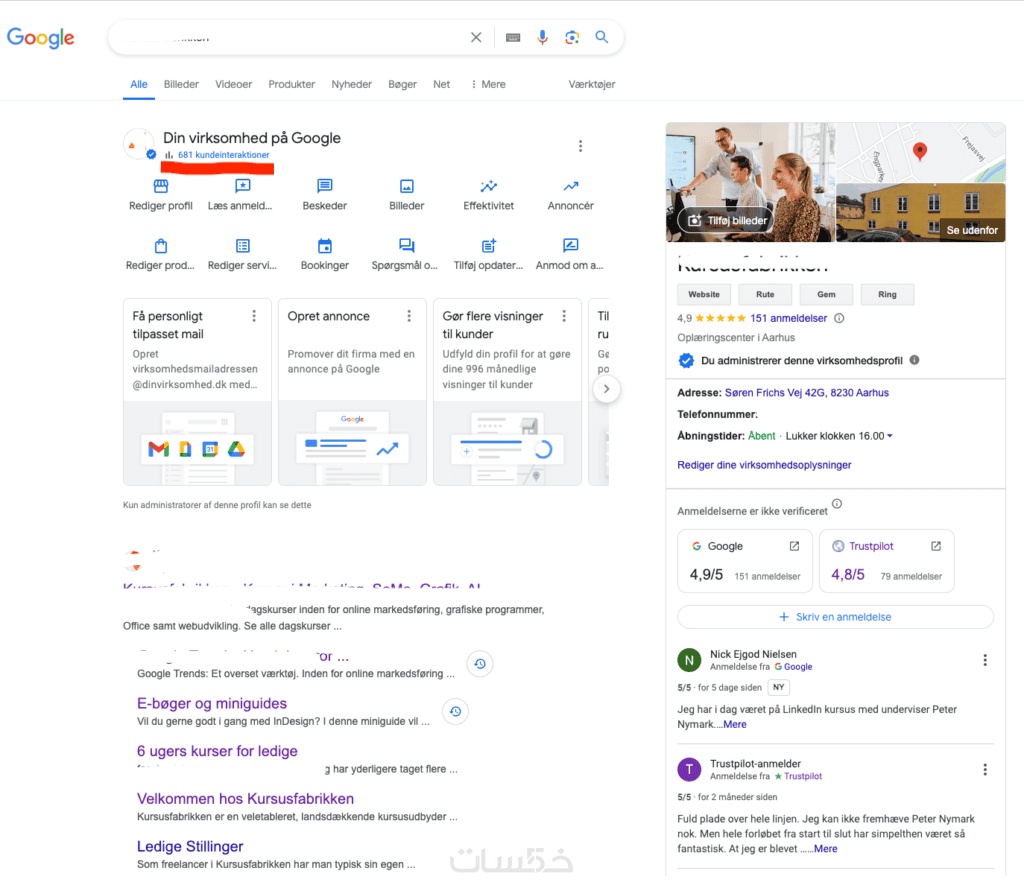
Task: Open Velkommen hos Kursusfabrikken result
Action: pos(245,799)
